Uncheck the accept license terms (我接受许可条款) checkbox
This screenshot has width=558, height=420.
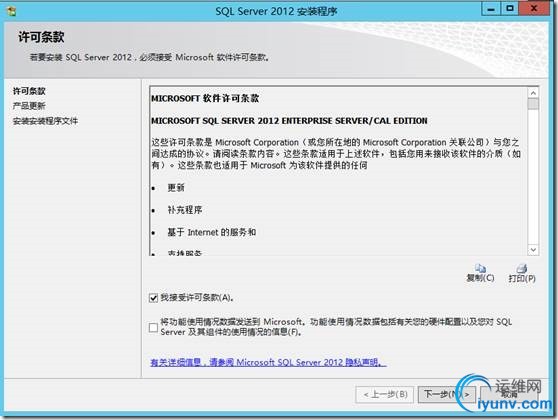tap(153, 298)
